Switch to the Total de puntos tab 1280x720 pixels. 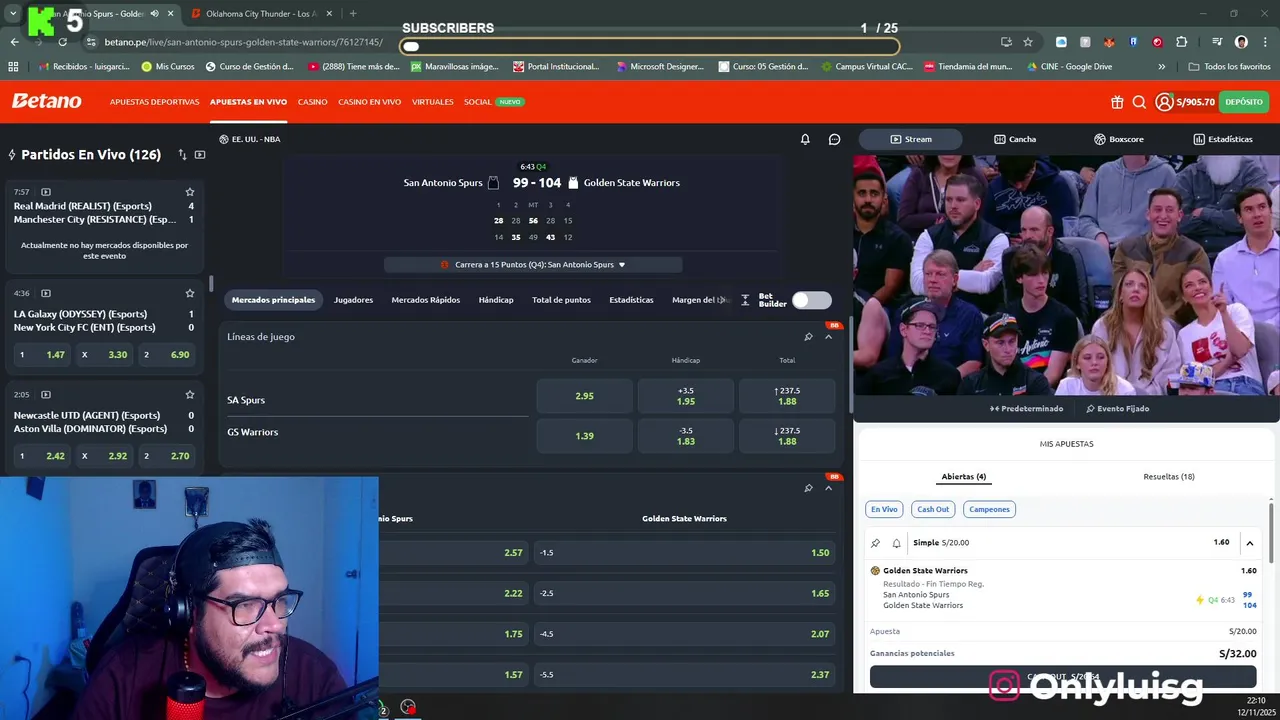point(561,300)
